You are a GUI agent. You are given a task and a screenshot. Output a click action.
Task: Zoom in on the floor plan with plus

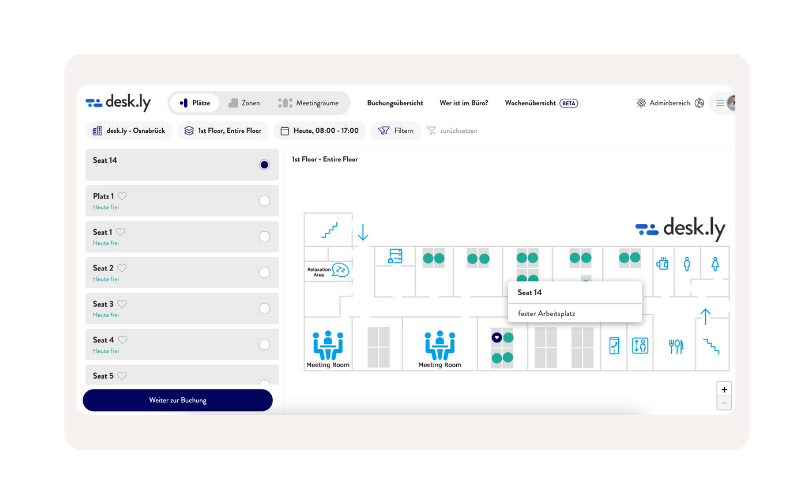tap(724, 389)
